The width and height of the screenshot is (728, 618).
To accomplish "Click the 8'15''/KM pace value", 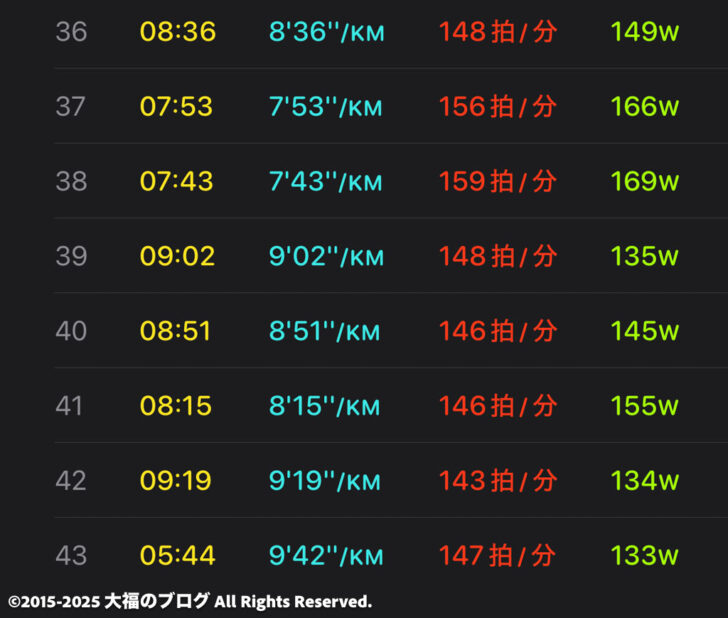I will pos(325,406).
